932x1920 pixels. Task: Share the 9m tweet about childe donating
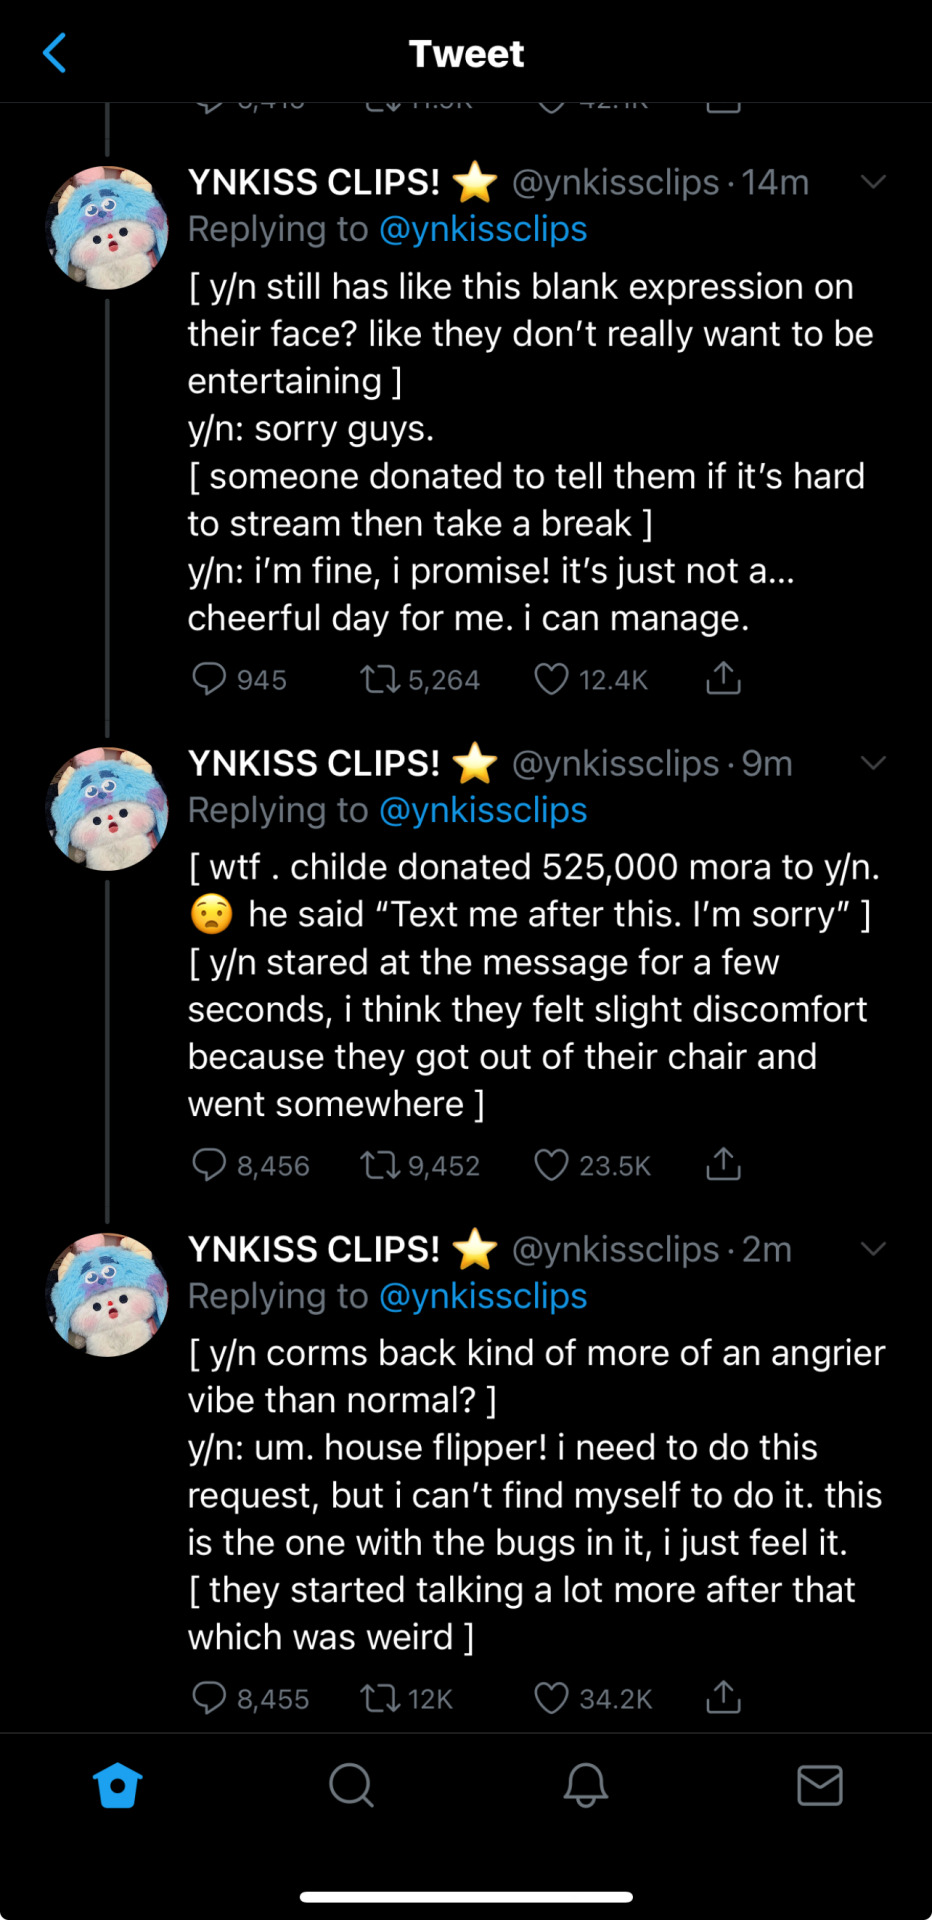[x=723, y=1164]
